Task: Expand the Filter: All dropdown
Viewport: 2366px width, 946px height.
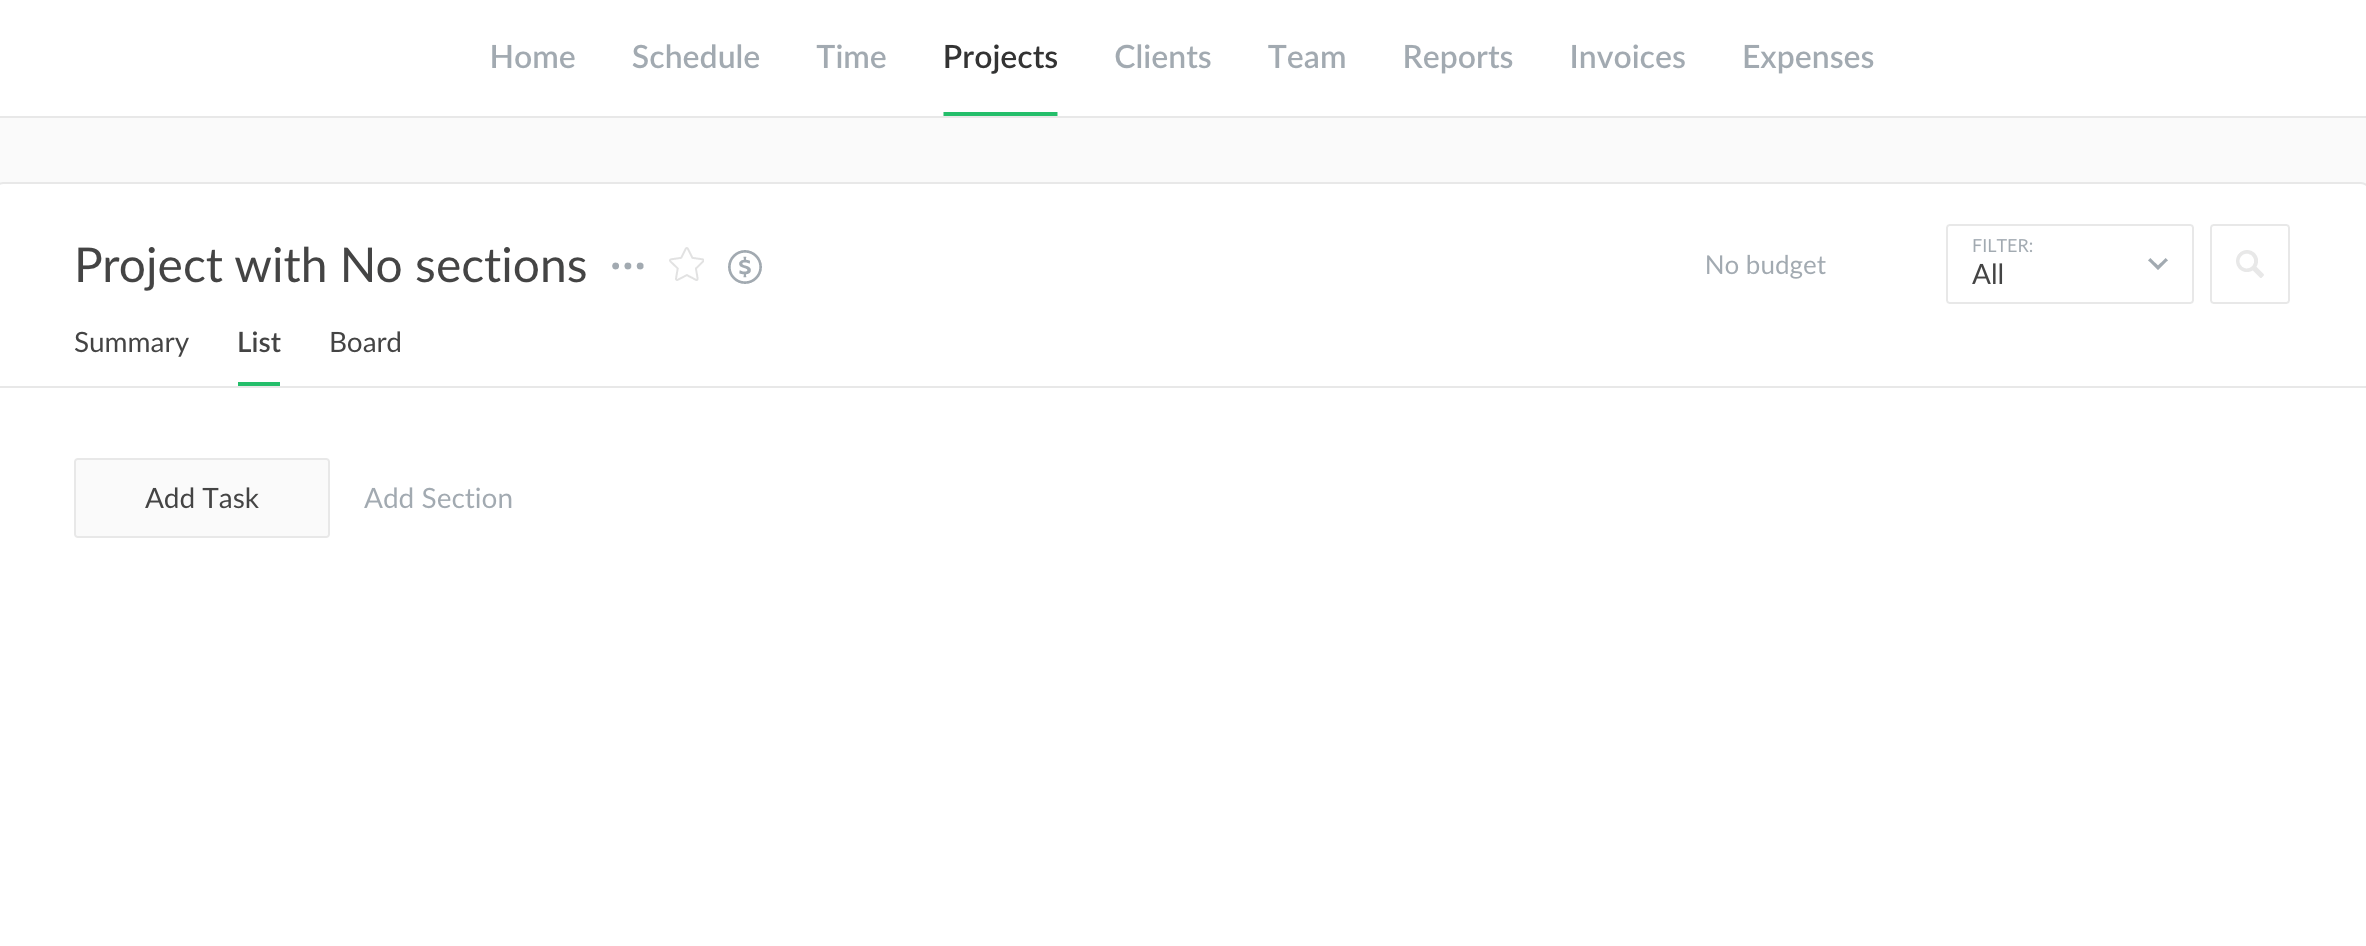Action: (2069, 264)
